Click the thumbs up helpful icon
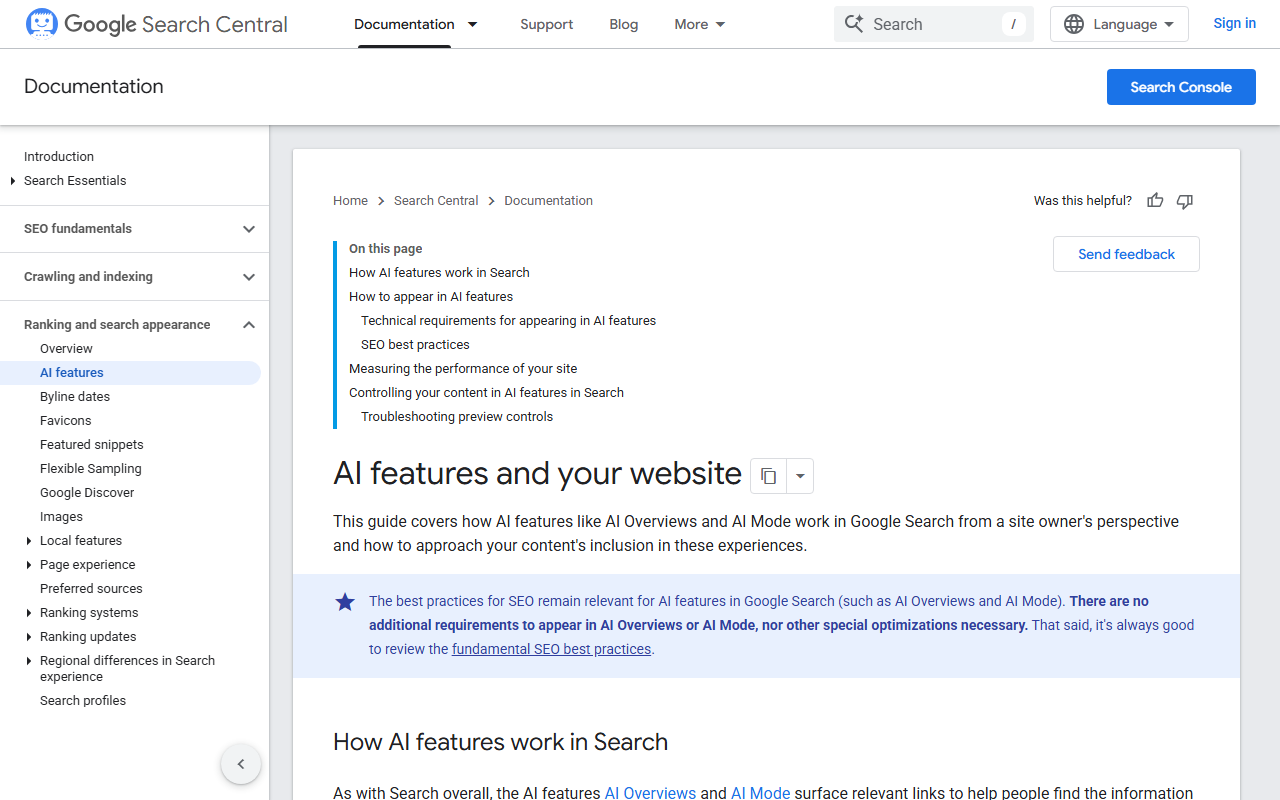1280x800 pixels. pyautogui.click(x=1155, y=201)
